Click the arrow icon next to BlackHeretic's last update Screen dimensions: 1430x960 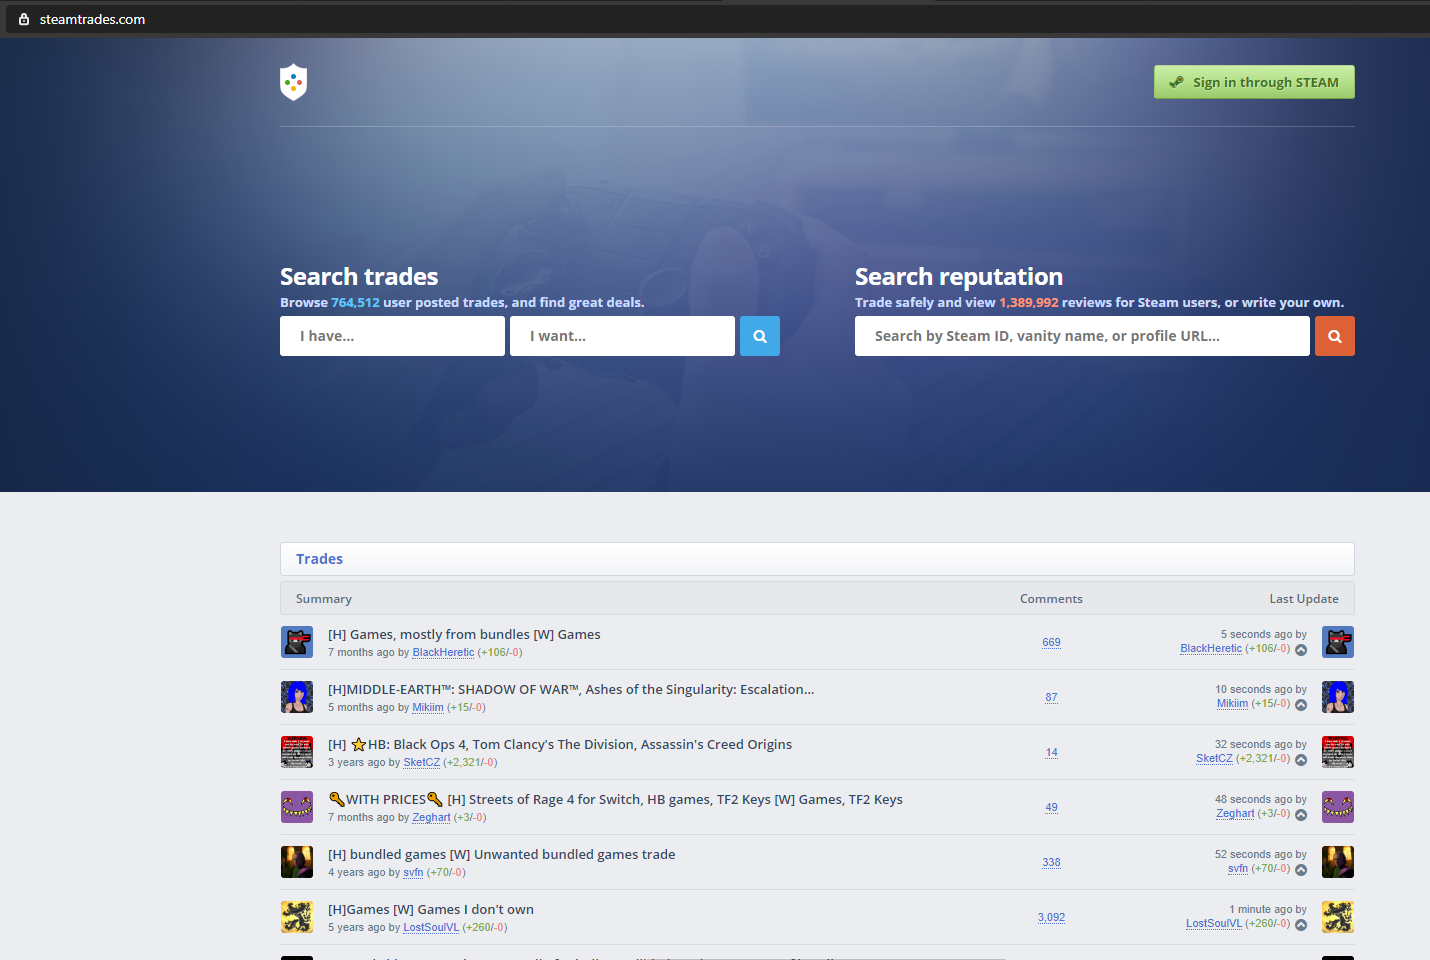(x=1301, y=650)
